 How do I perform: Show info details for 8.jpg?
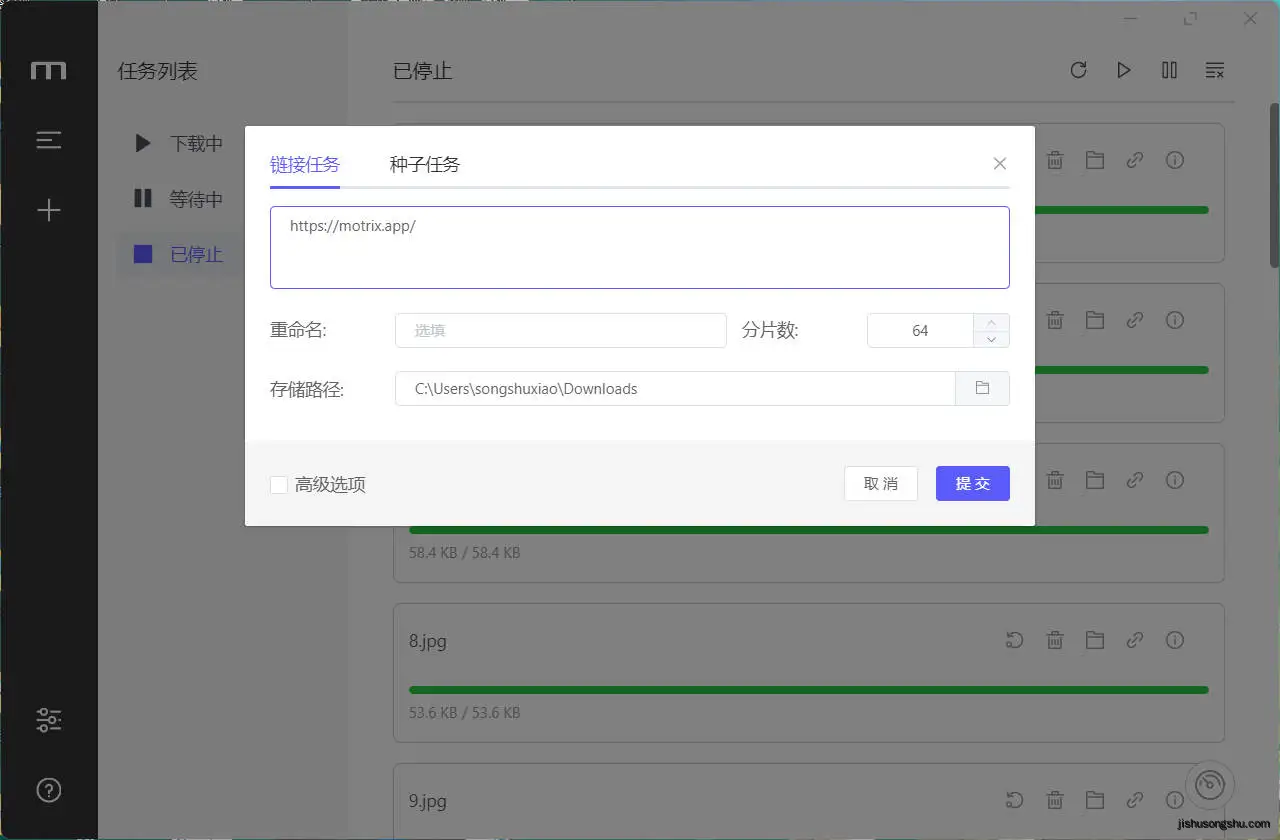[x=1175, y=640]
